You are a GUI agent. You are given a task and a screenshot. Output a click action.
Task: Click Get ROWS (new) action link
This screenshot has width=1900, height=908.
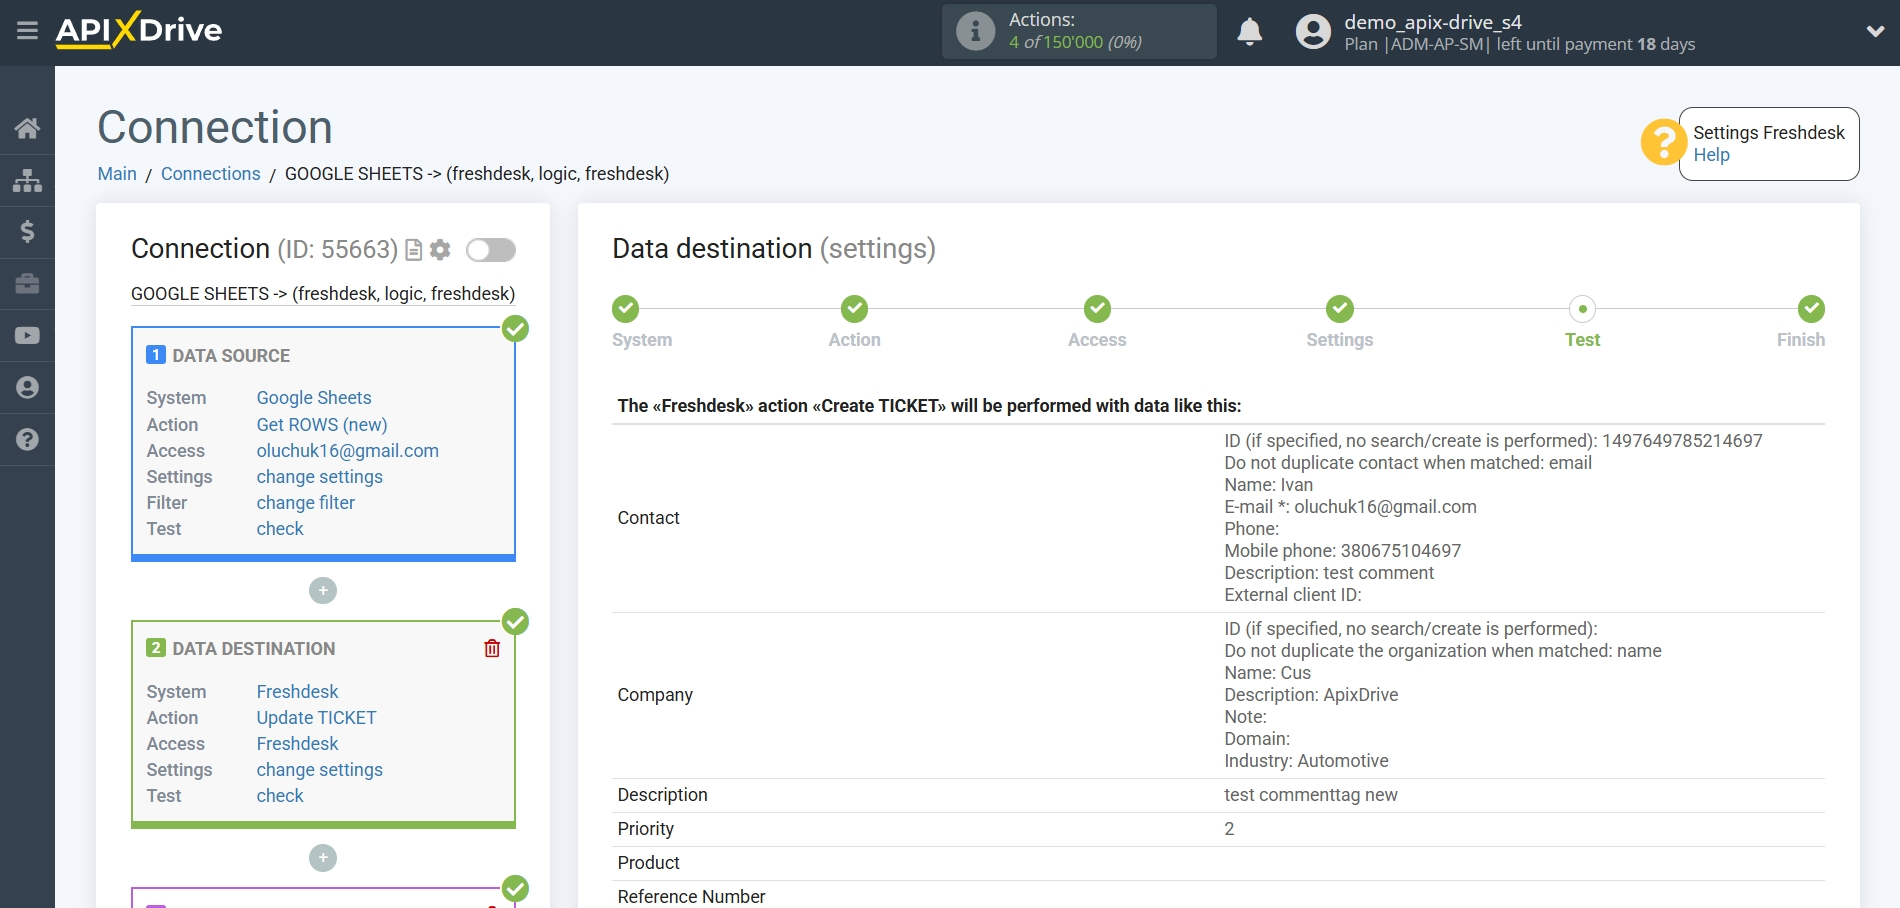click(x=322, y=425)
